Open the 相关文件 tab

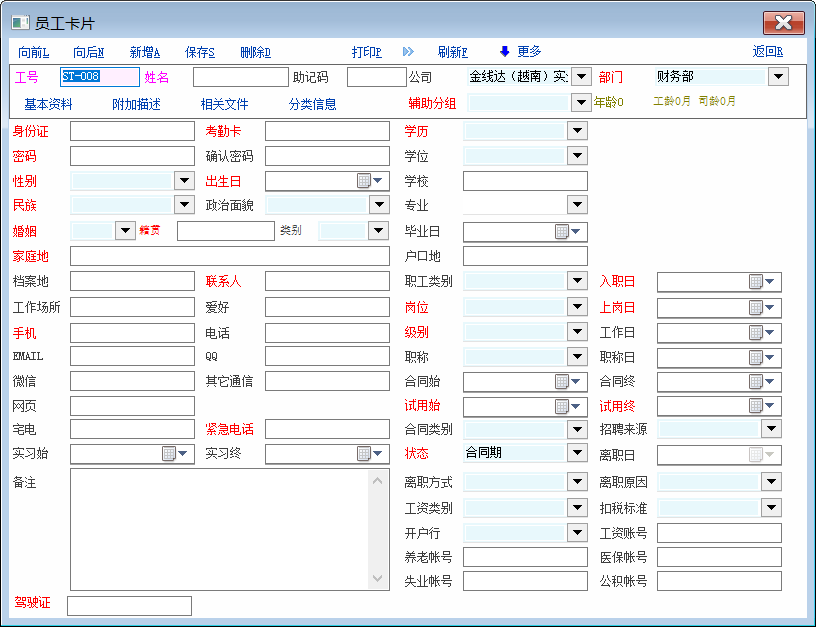click(224, 104)
